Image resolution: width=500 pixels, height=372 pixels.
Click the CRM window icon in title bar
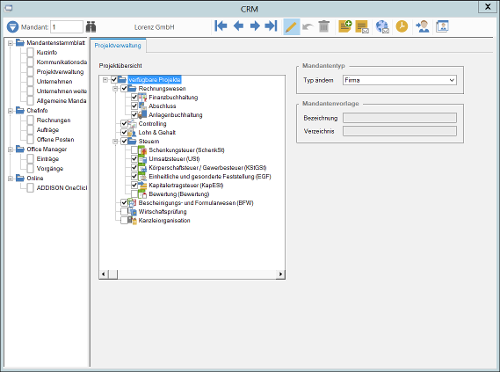[x=8, y=8]
